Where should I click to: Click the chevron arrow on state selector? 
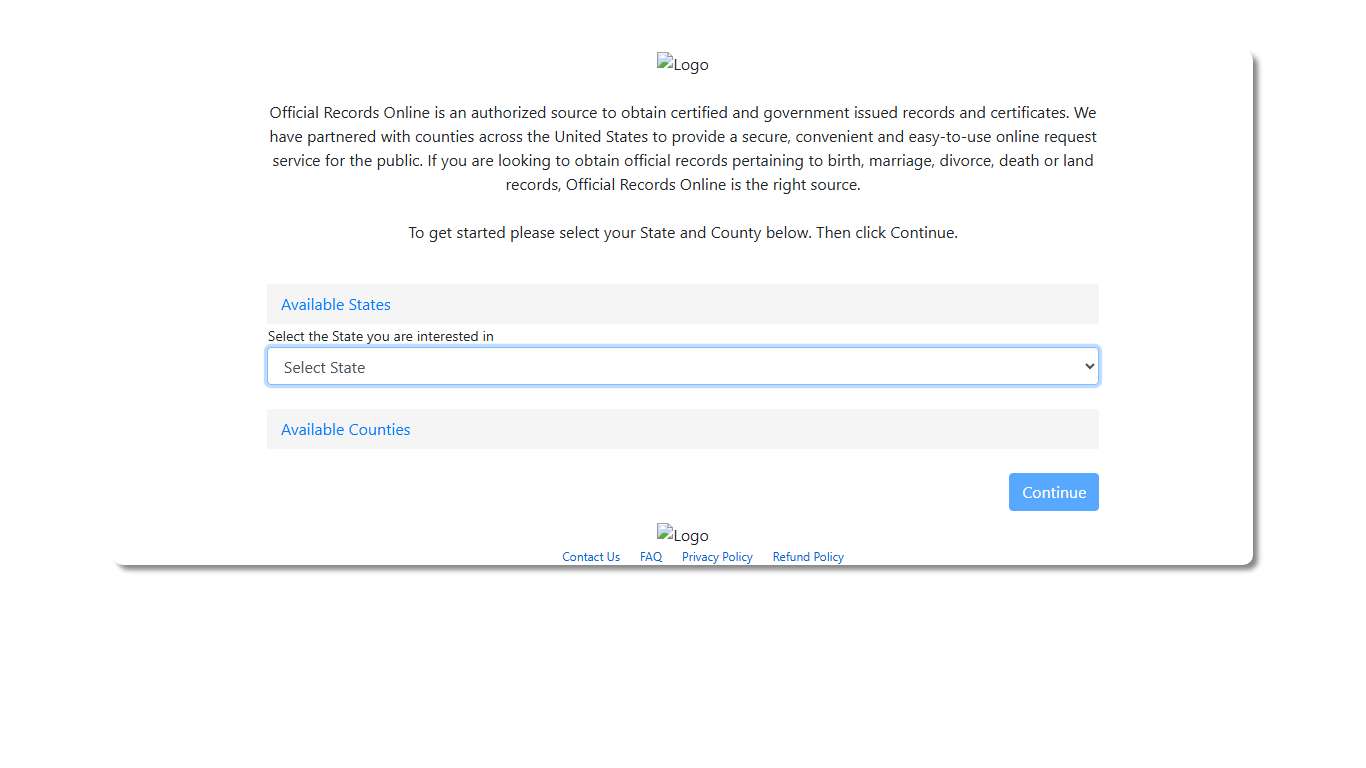(1089, 367)
